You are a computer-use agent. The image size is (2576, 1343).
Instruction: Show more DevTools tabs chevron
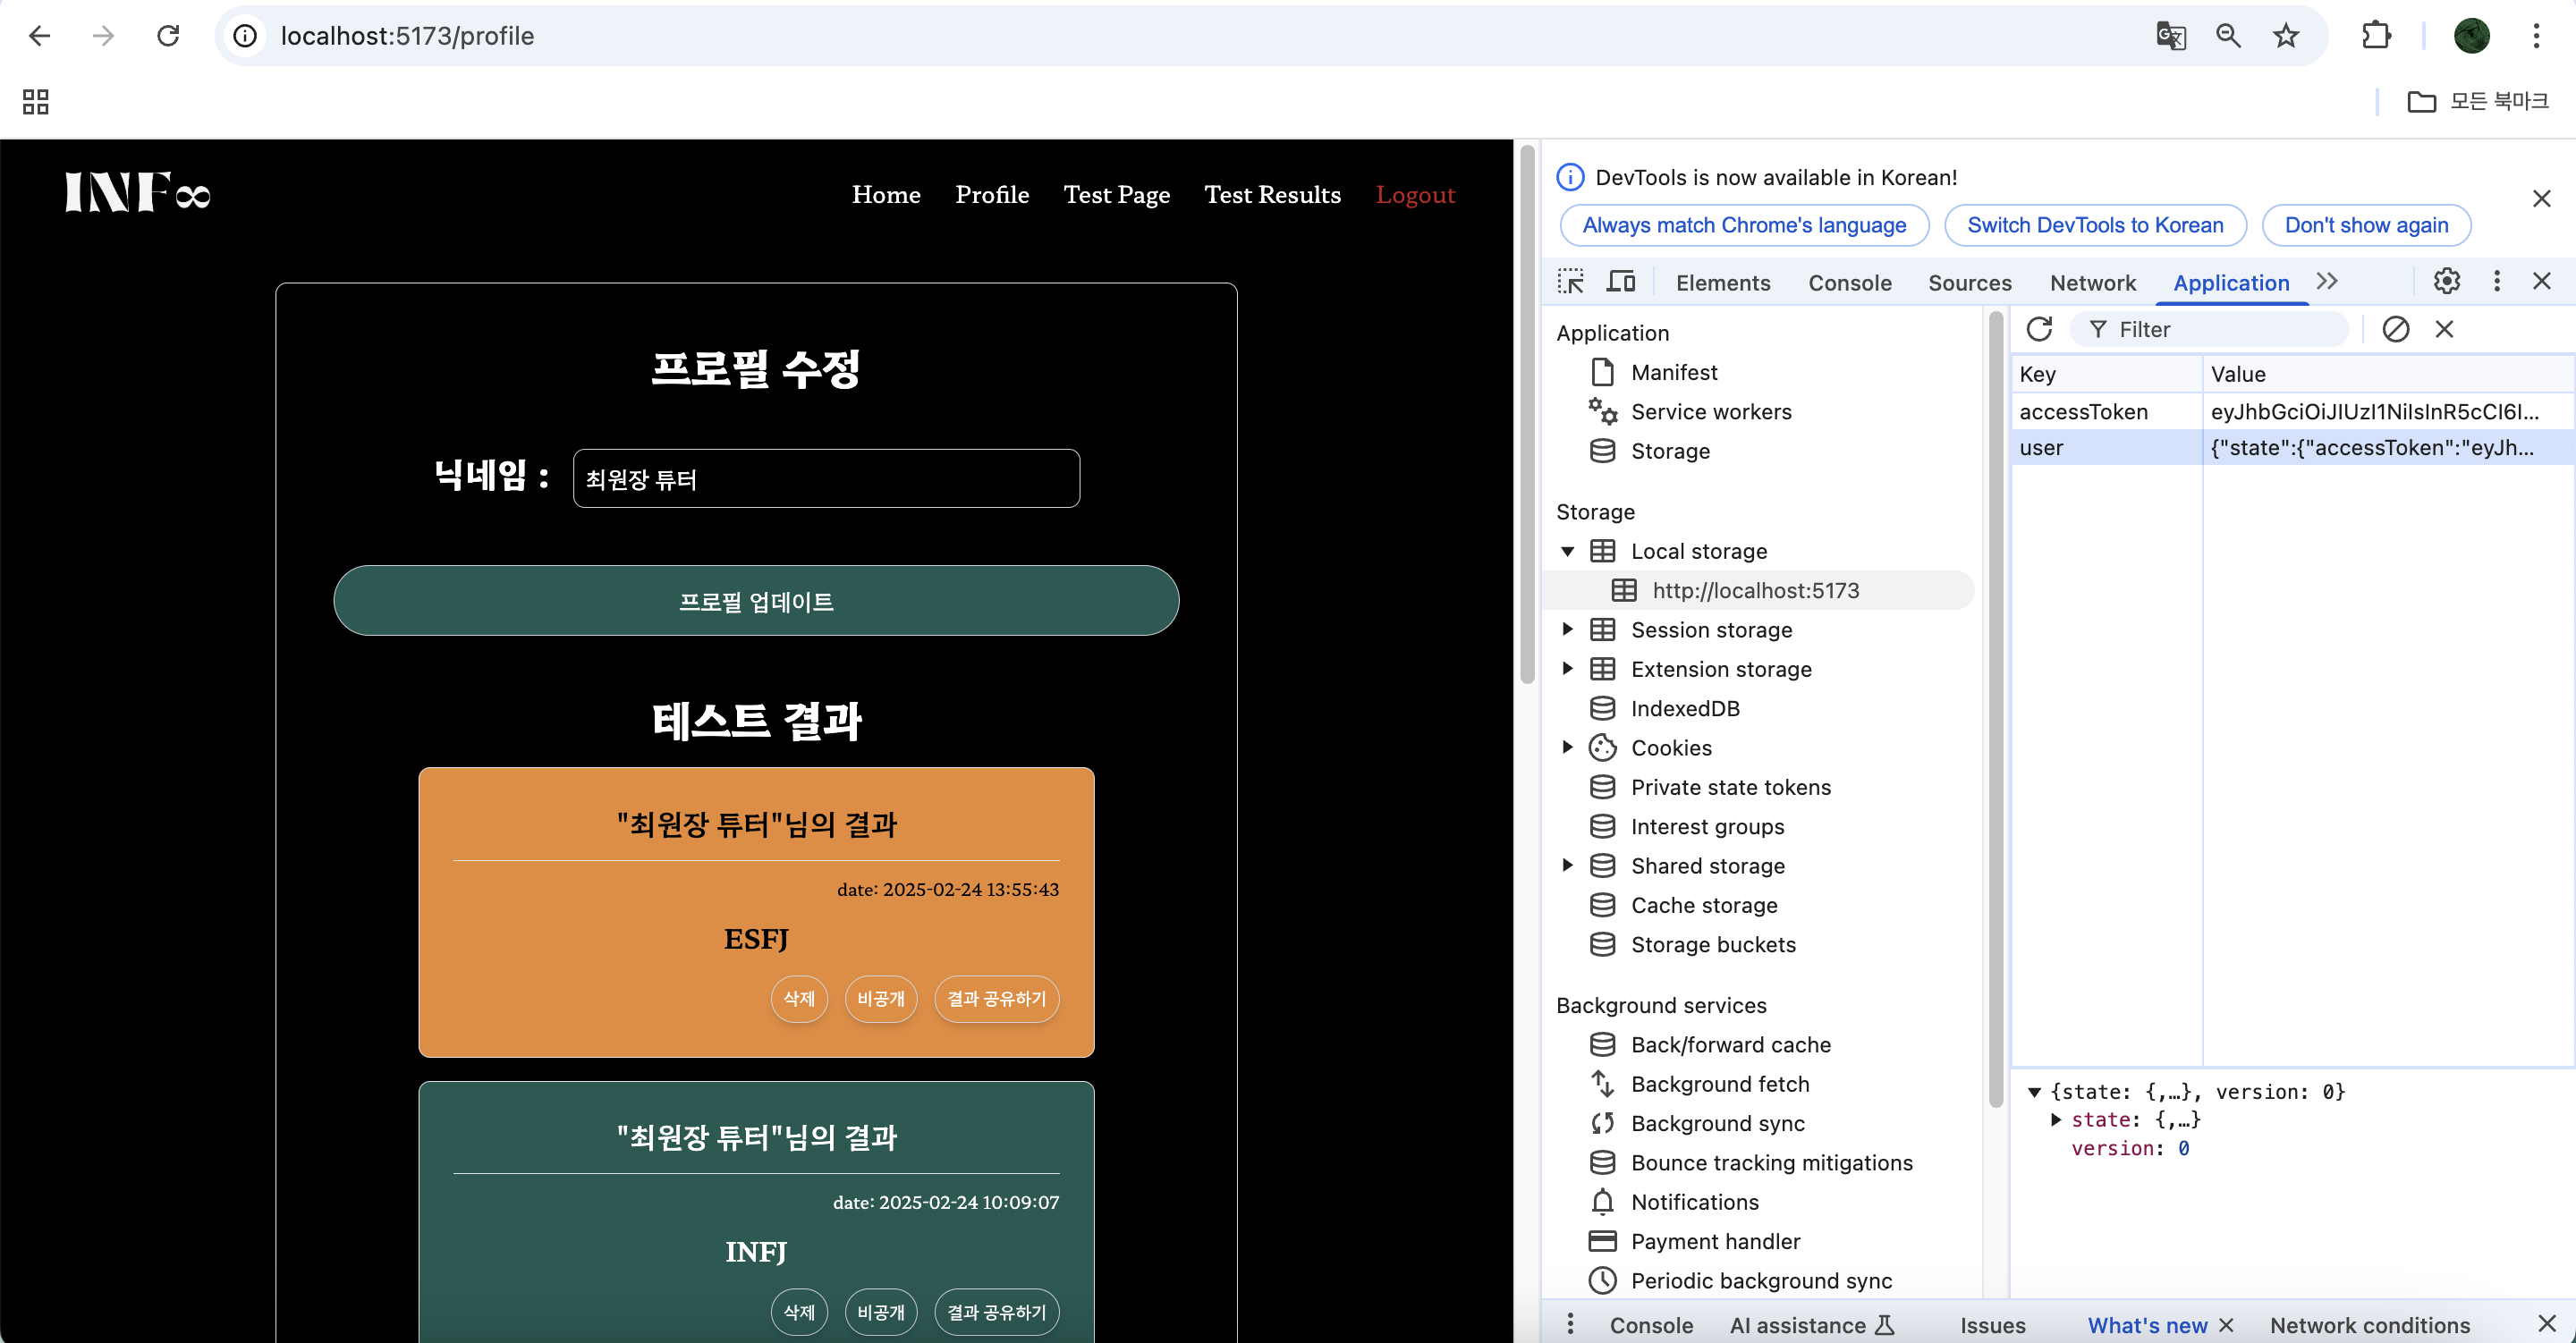pos(2327,282)
